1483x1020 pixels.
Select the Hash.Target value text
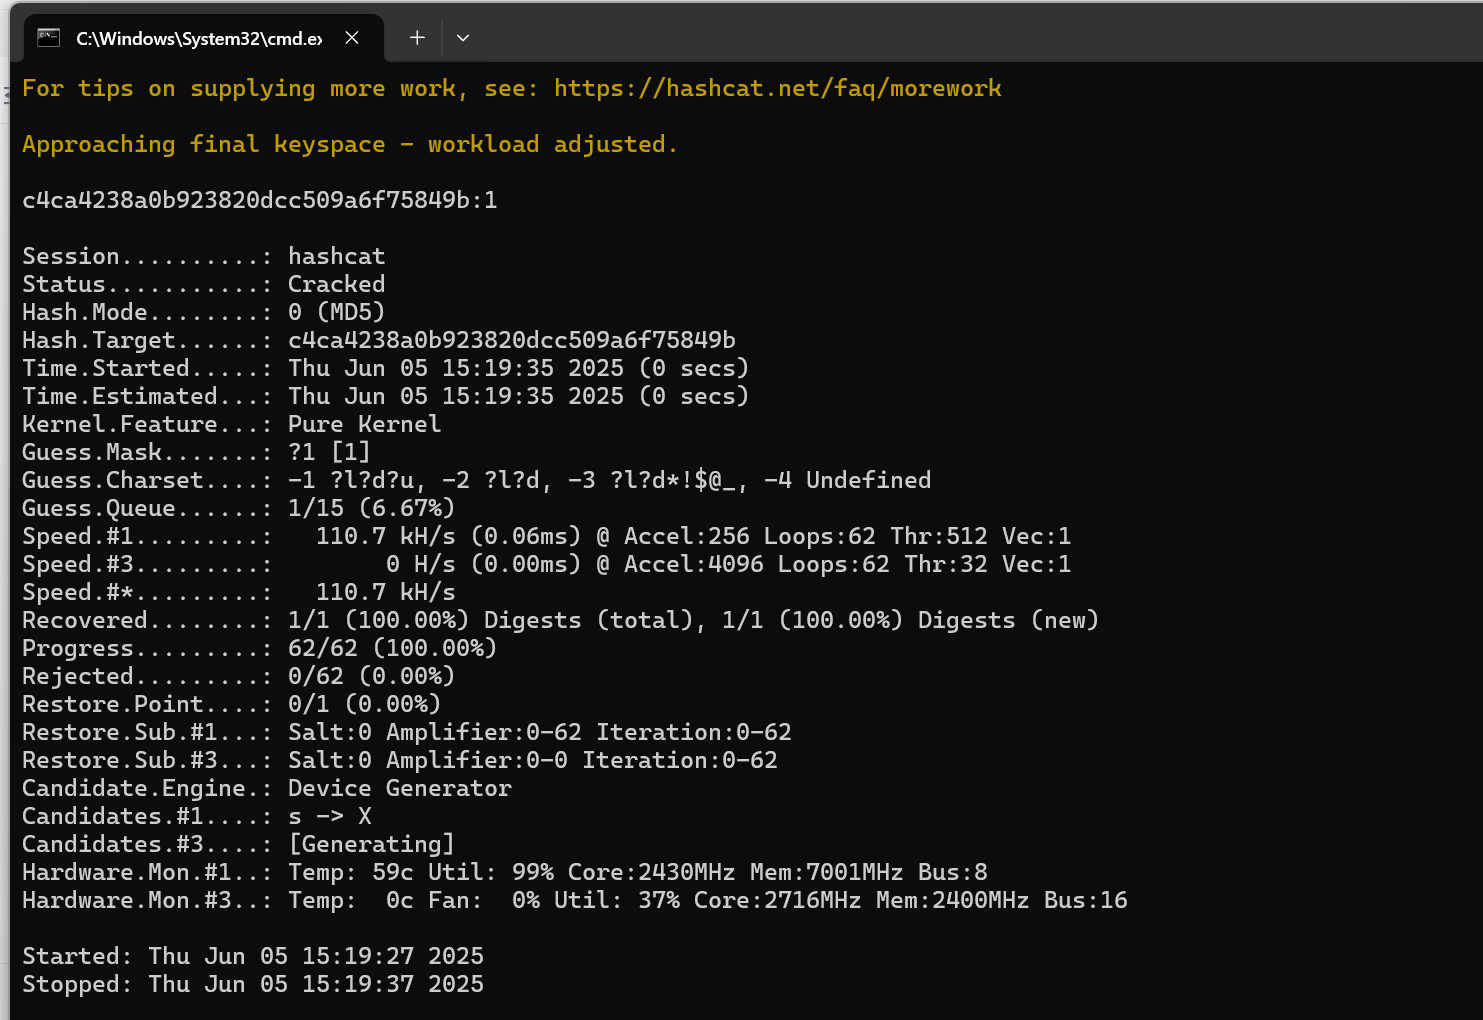tap(511, 340)
